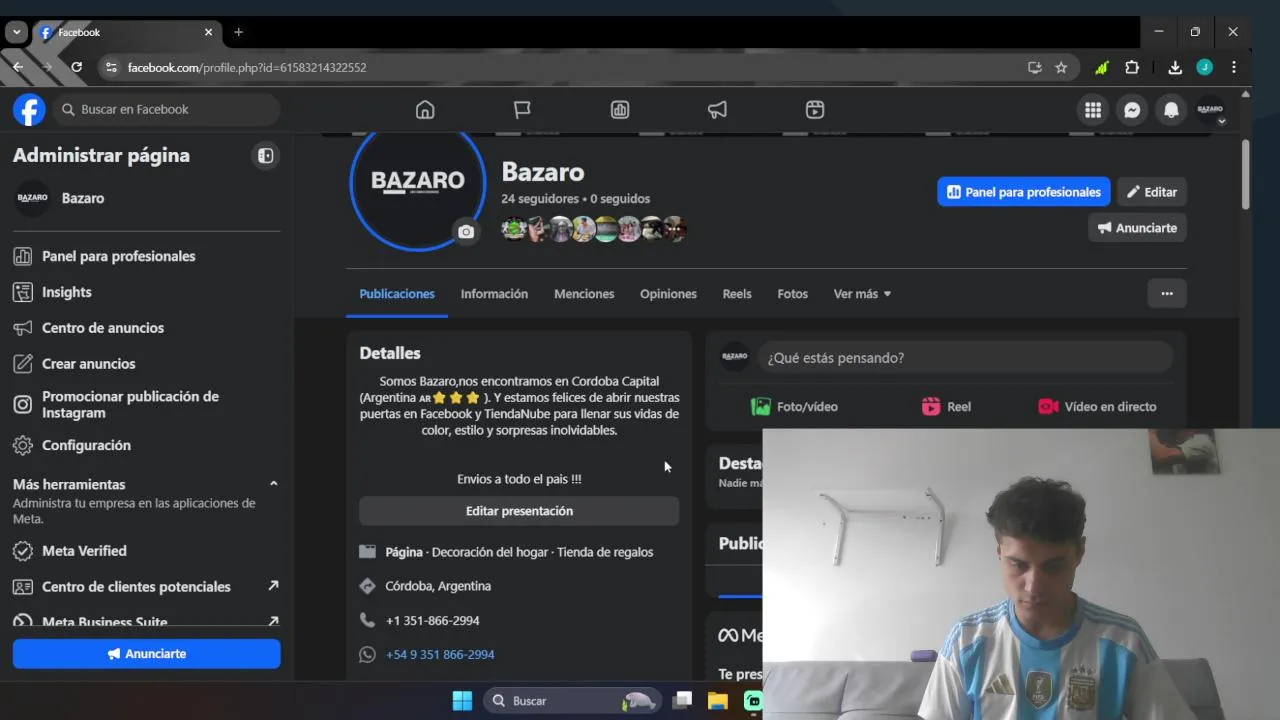Open Chrome profile avatar

[1205, 67]
